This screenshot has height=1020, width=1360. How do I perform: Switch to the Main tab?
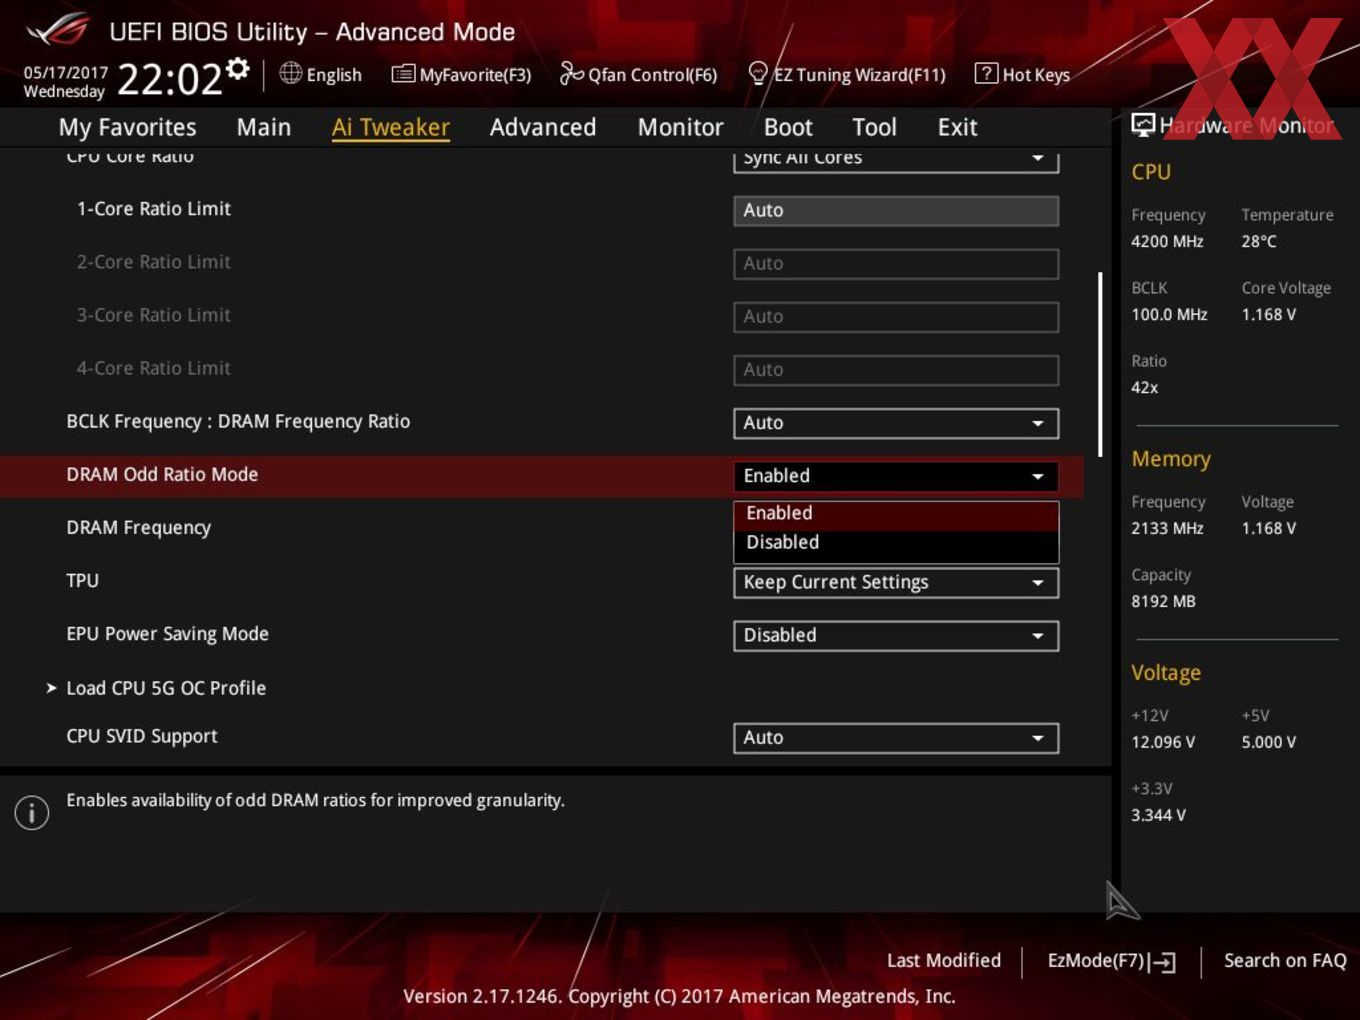pyautogui.click(x=264, y=127)
